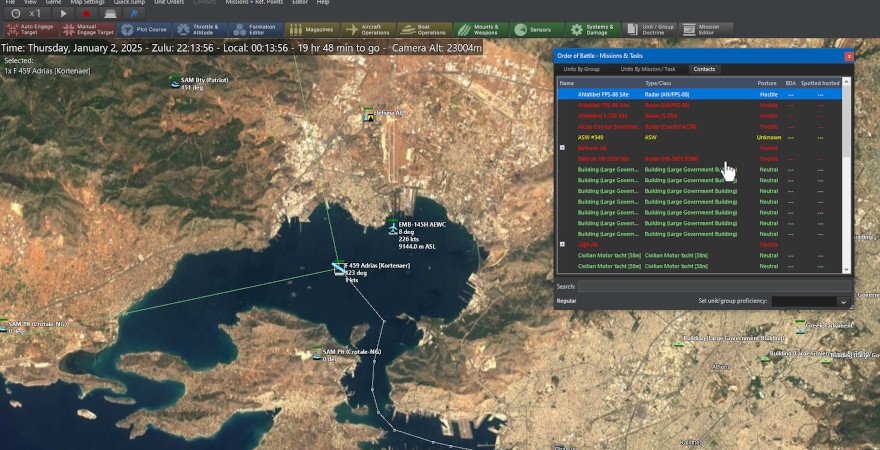Viewport: 880px width, 450px height.
Task: Open Boat Operations
Action: coord(424,30)
